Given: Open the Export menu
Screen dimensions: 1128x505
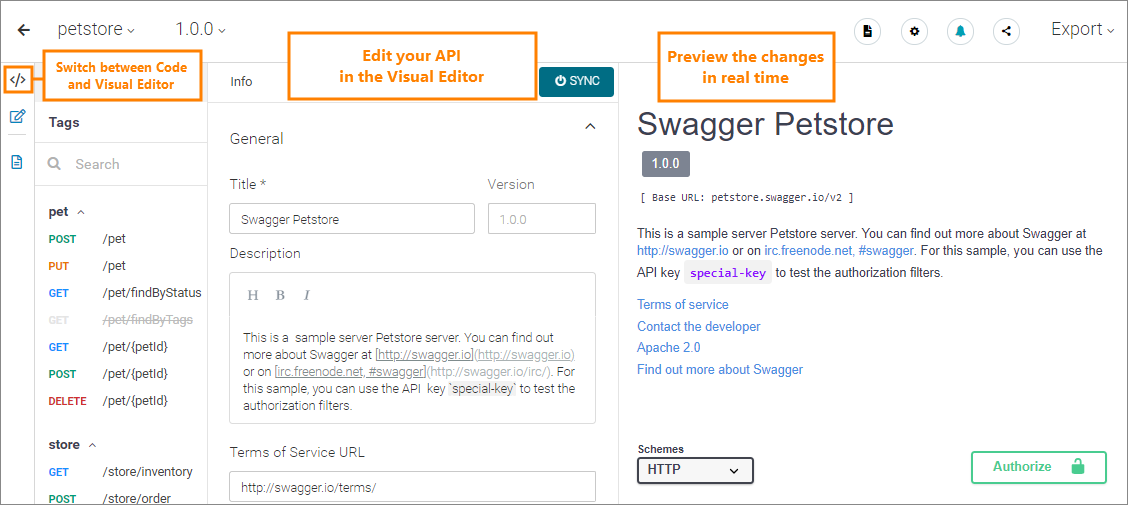Looking at the screenshot, I should coord(1082,30).
